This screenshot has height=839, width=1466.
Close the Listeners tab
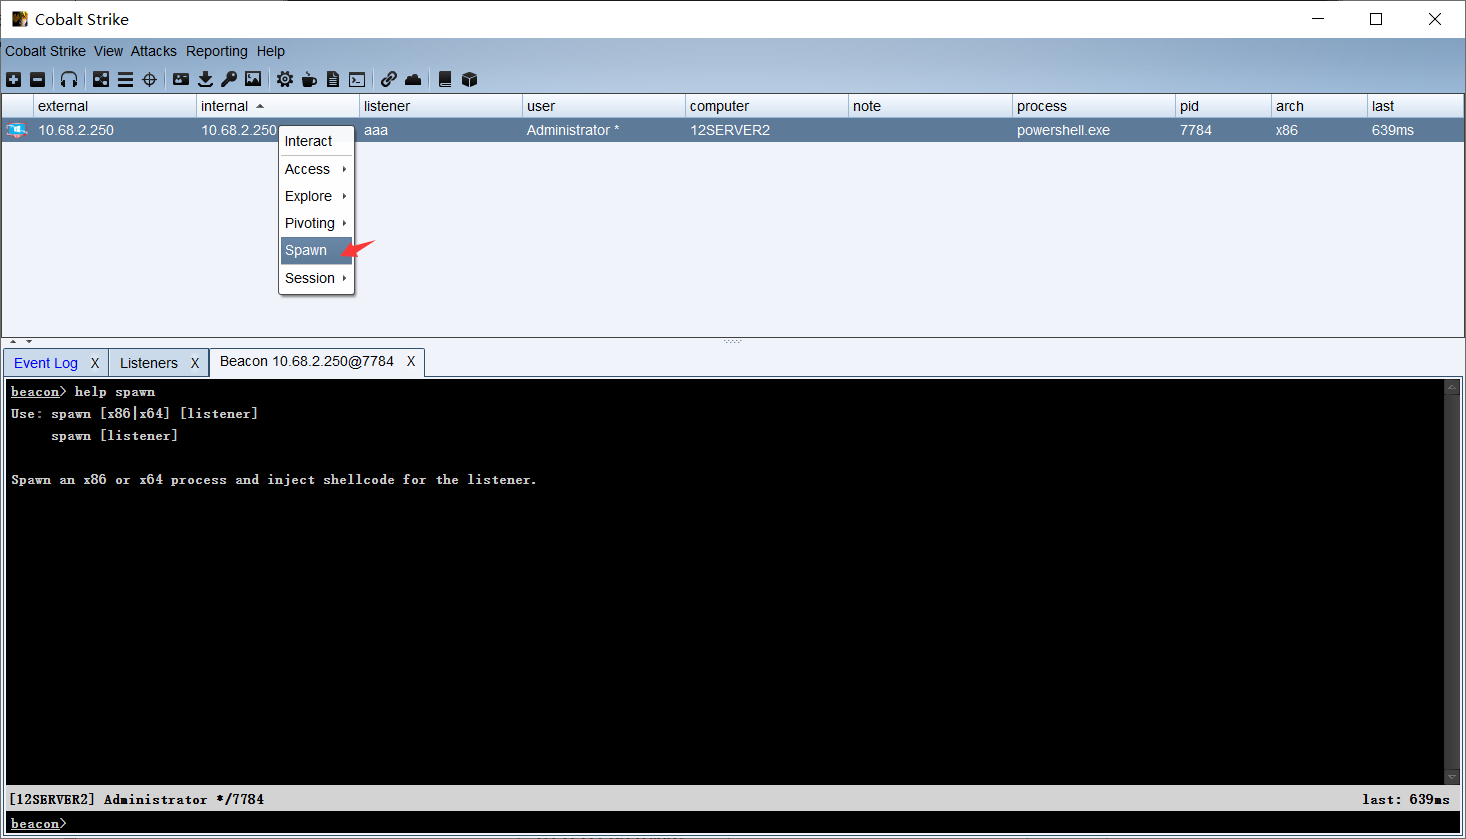tap(195, 363)
